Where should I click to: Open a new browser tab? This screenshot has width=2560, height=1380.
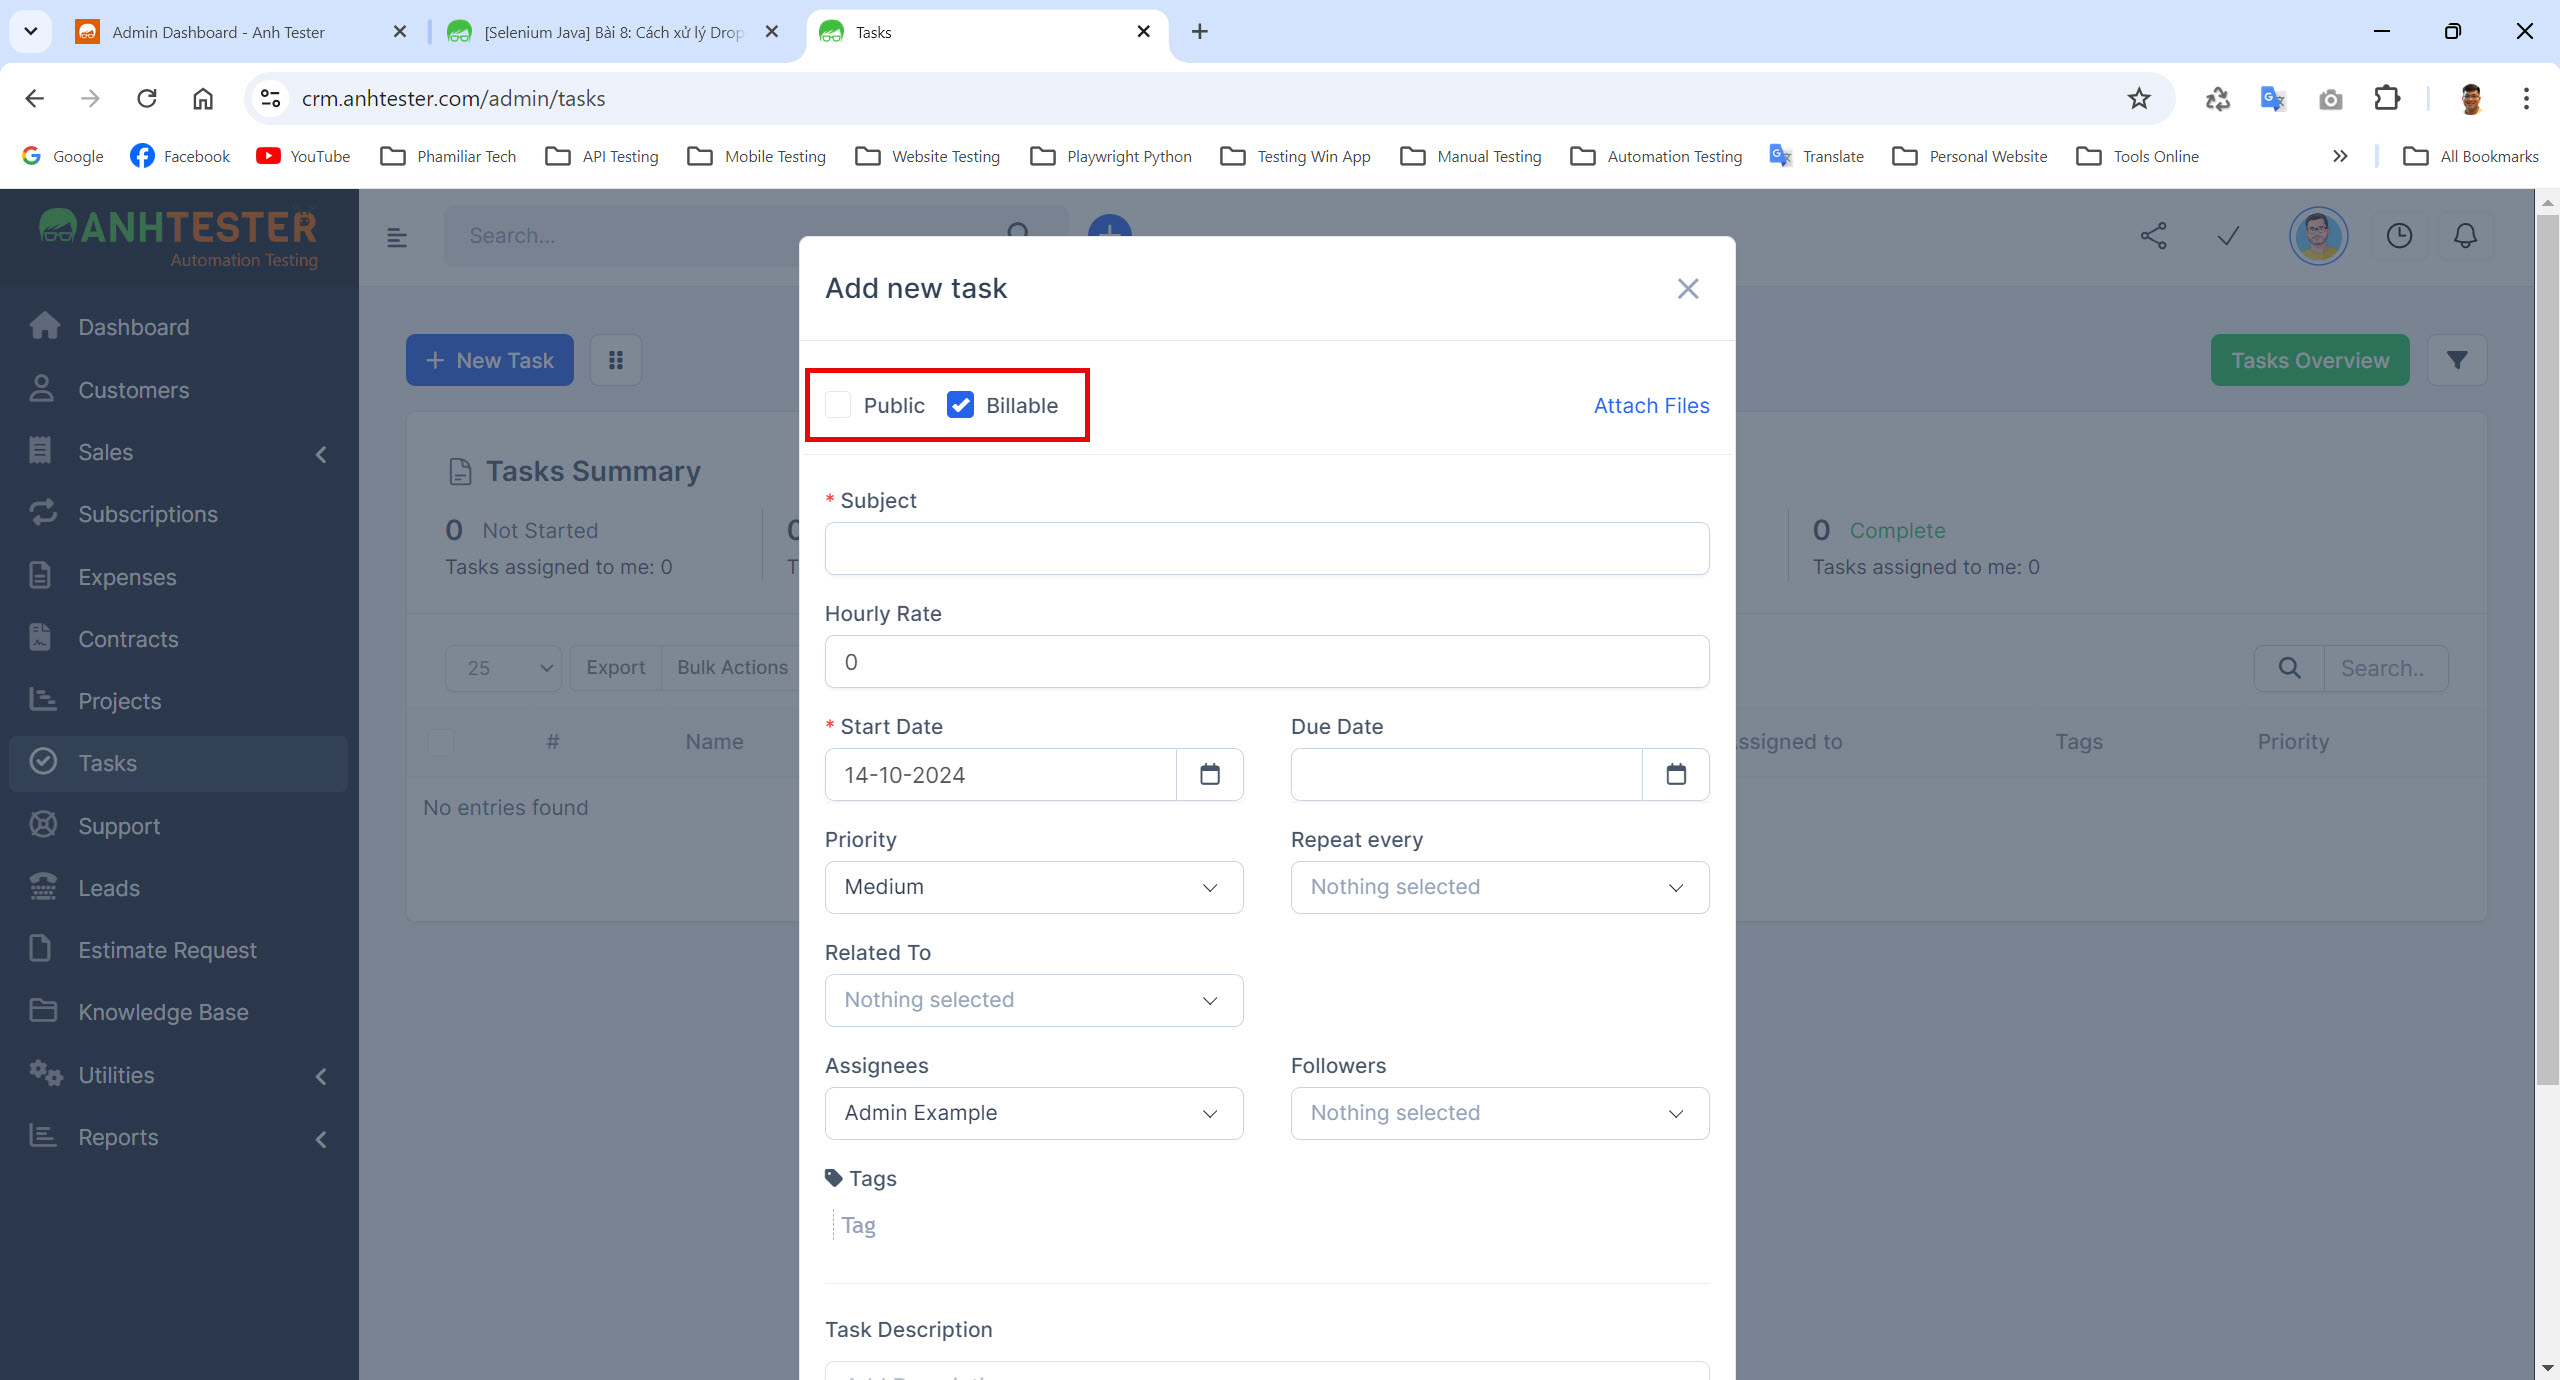click(x=1200, y=32)
